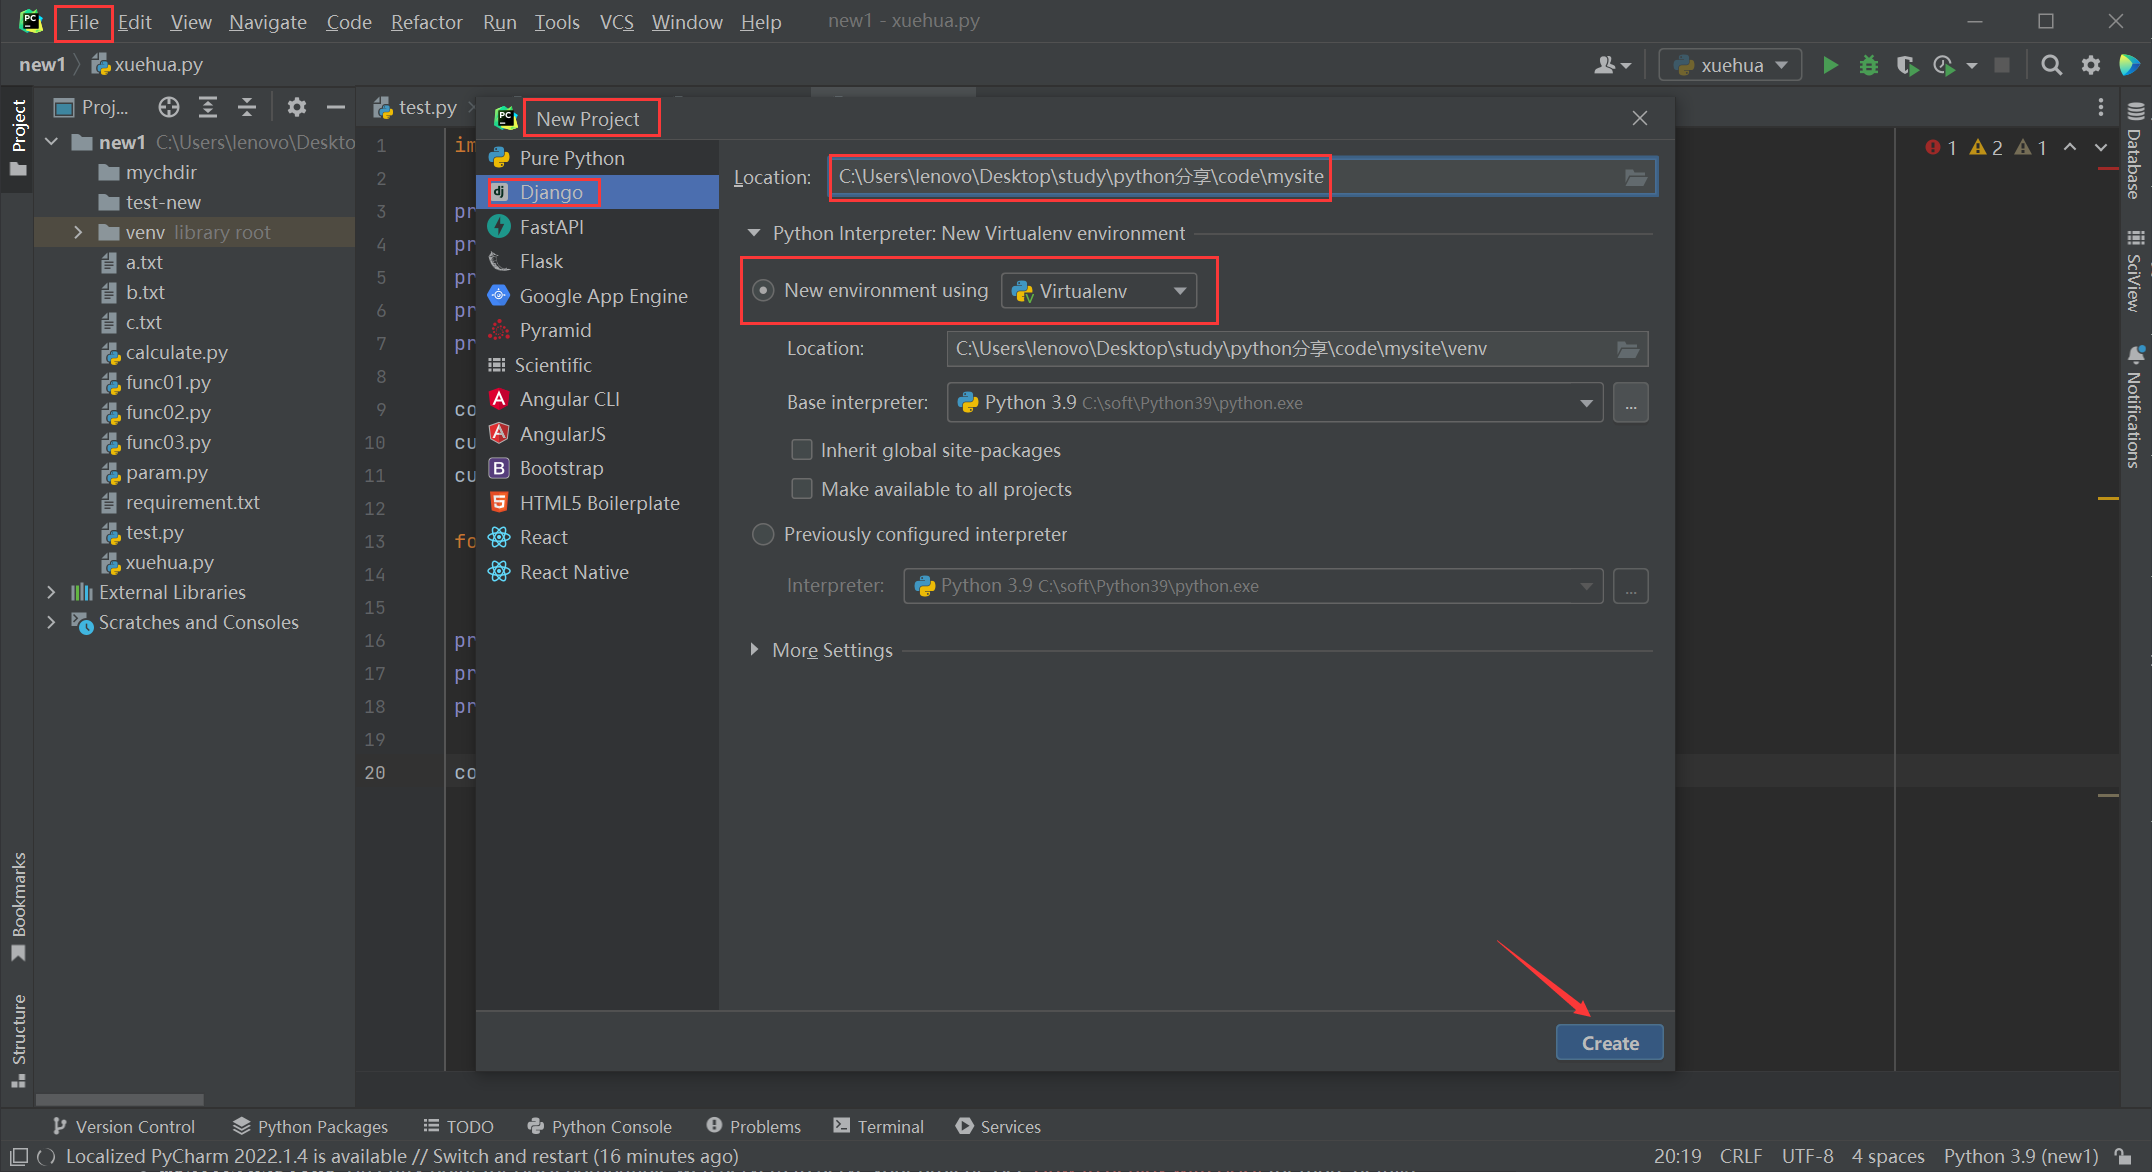Collapse Python Interpreter section

[x=754, y=233]
